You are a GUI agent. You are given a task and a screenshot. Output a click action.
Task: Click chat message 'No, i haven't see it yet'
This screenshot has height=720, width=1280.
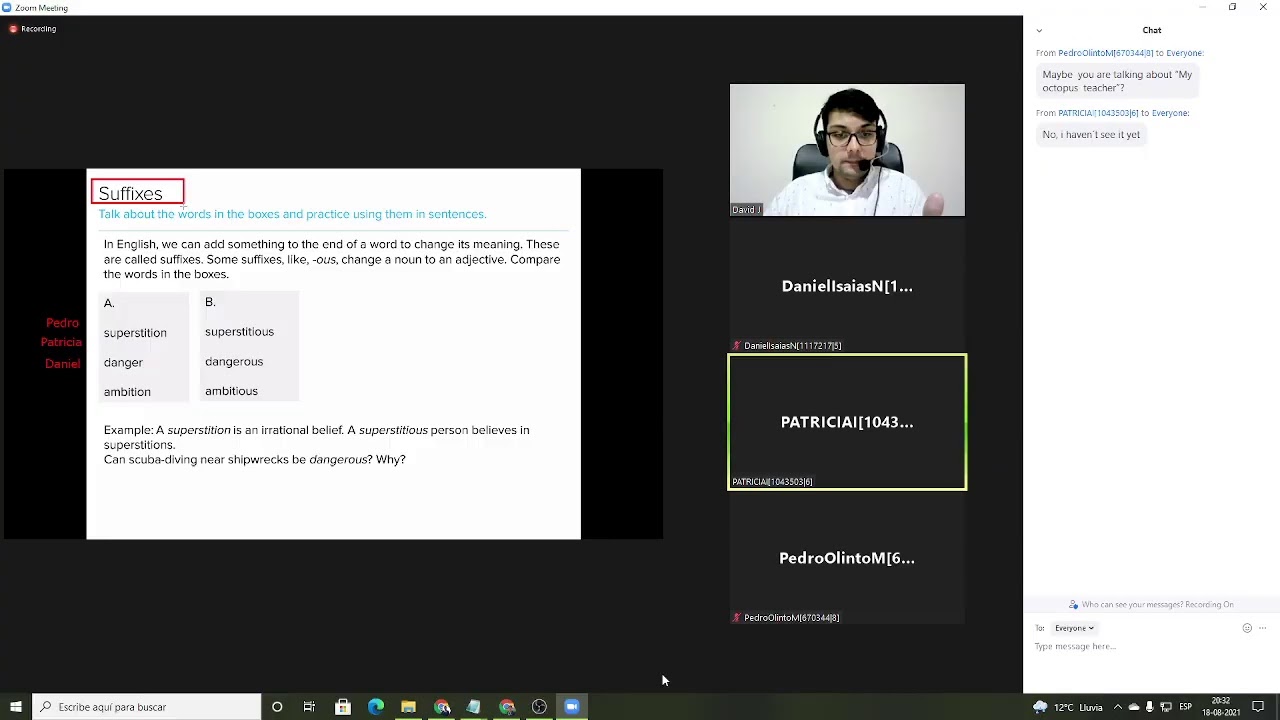click(1091, 135)
